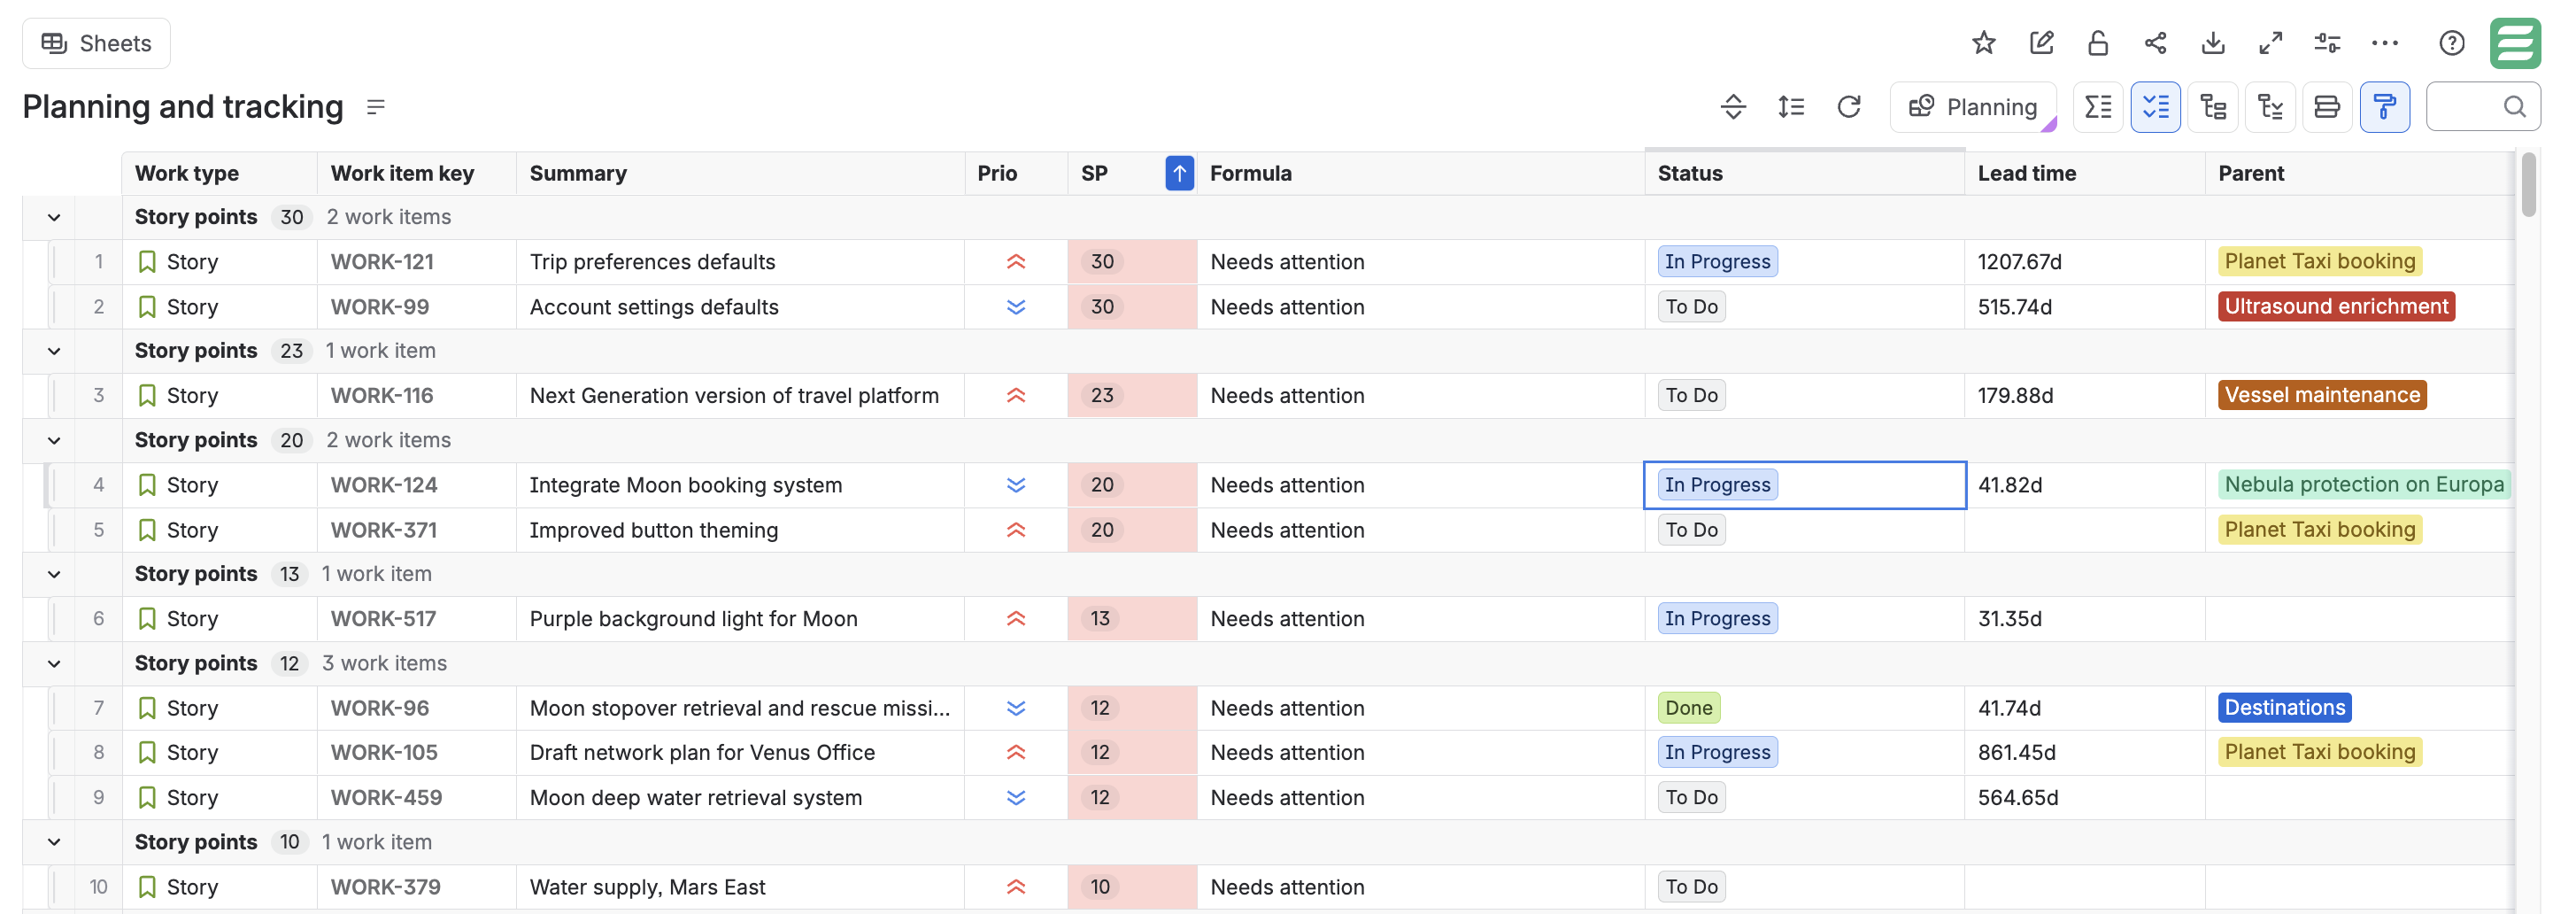Screen dimensions: 2576x914
Task: Open work item WORK-517
Action: click(383, 619)
